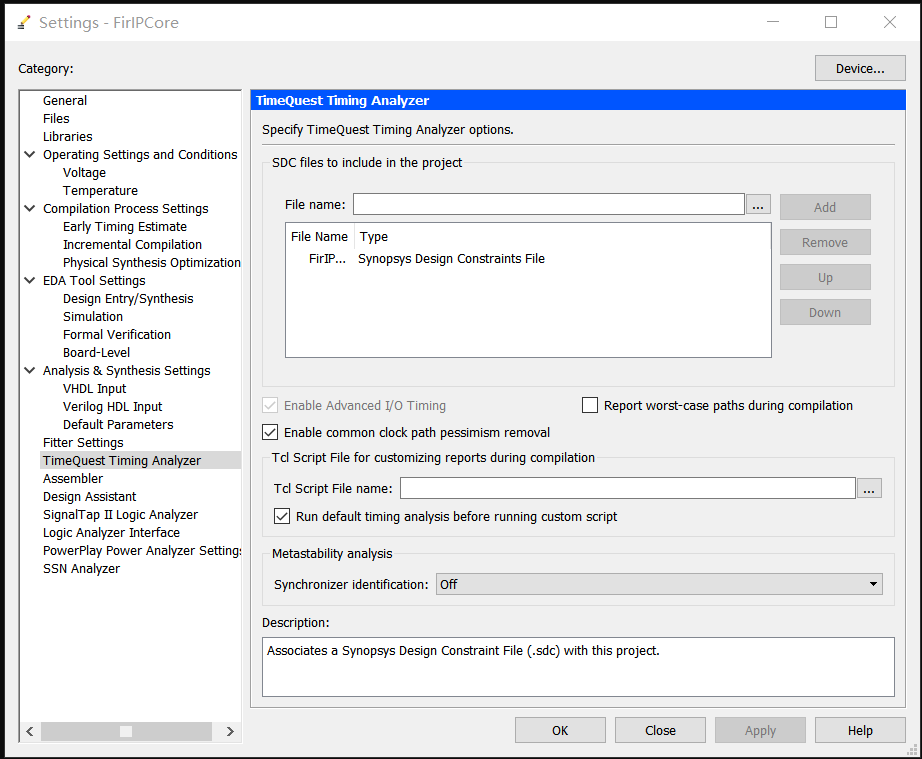The image size is (922, 759).
Task: Select TimeQuest Timing Analyzer category
Action: coord(122,460)
